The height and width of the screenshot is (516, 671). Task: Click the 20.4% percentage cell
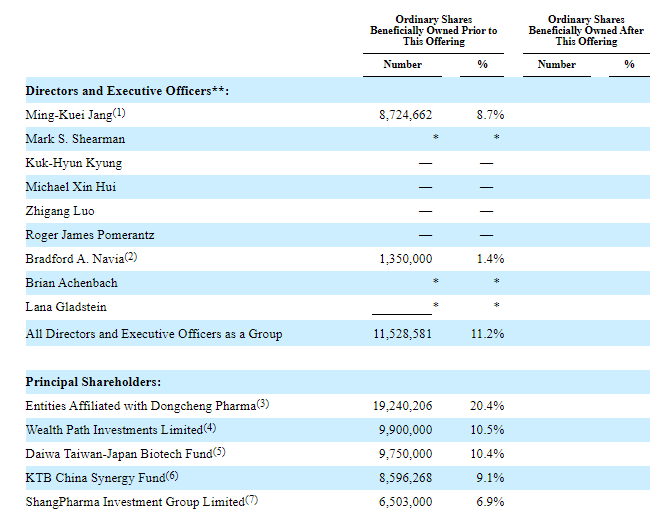point(487,406)
